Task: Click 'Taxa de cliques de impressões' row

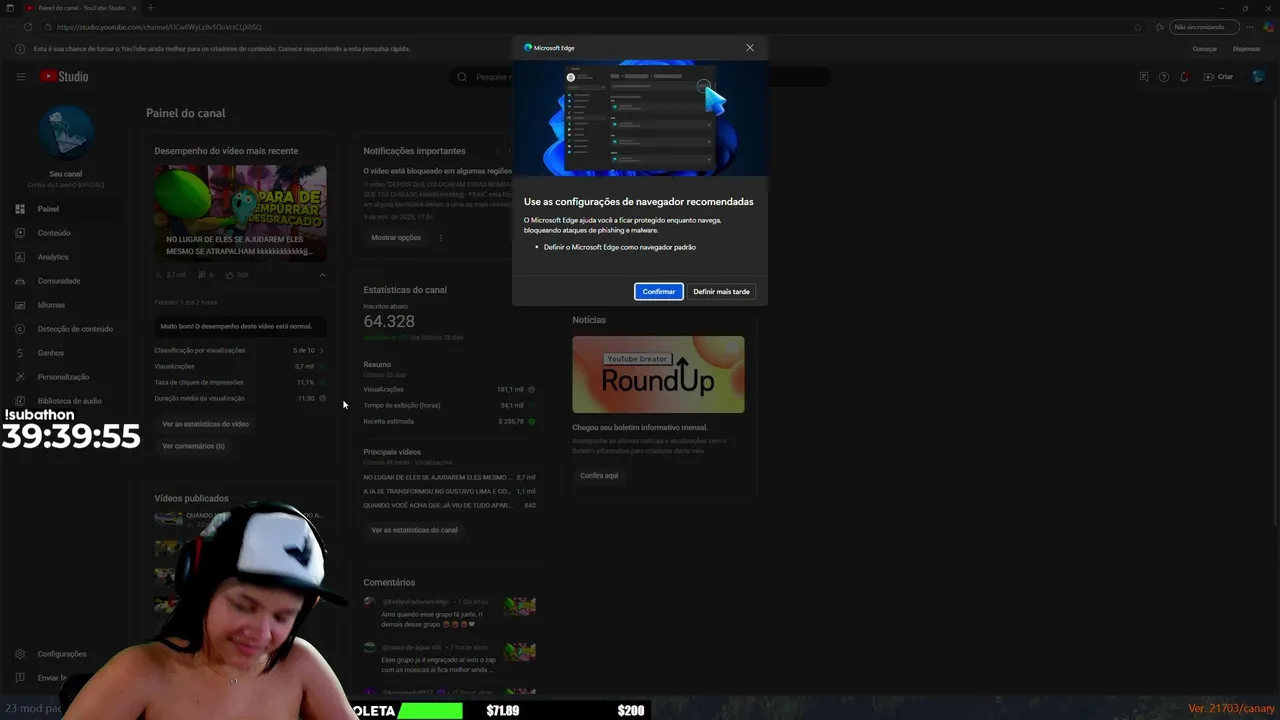Action: click(240, 382)
